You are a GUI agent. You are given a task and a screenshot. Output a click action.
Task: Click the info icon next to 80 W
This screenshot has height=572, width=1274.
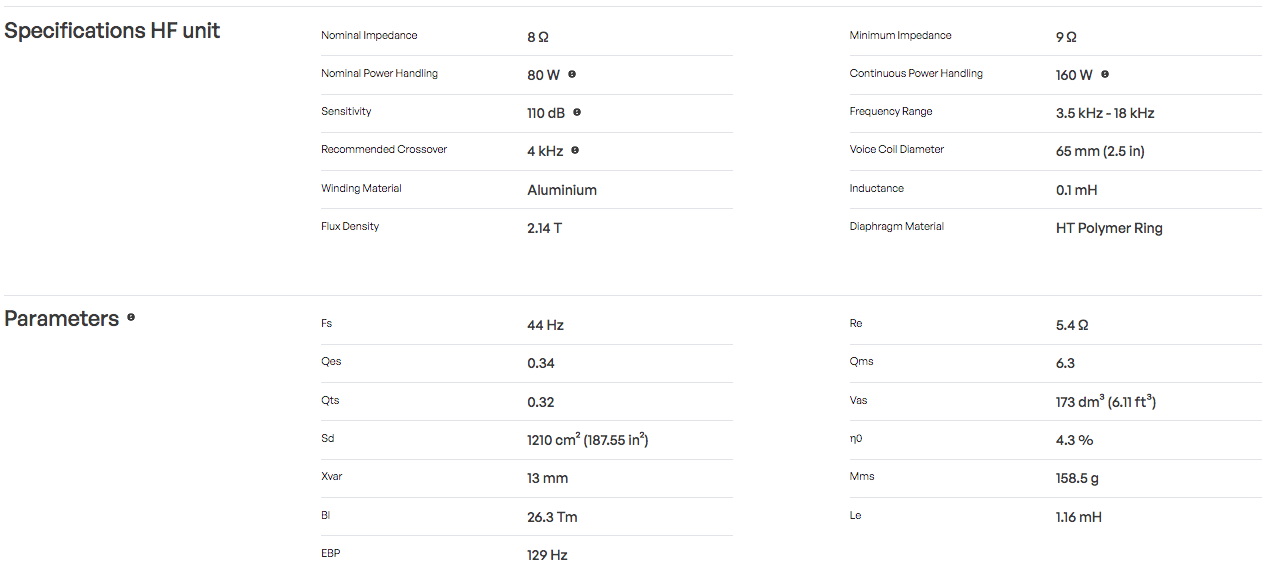pos(572,74)
